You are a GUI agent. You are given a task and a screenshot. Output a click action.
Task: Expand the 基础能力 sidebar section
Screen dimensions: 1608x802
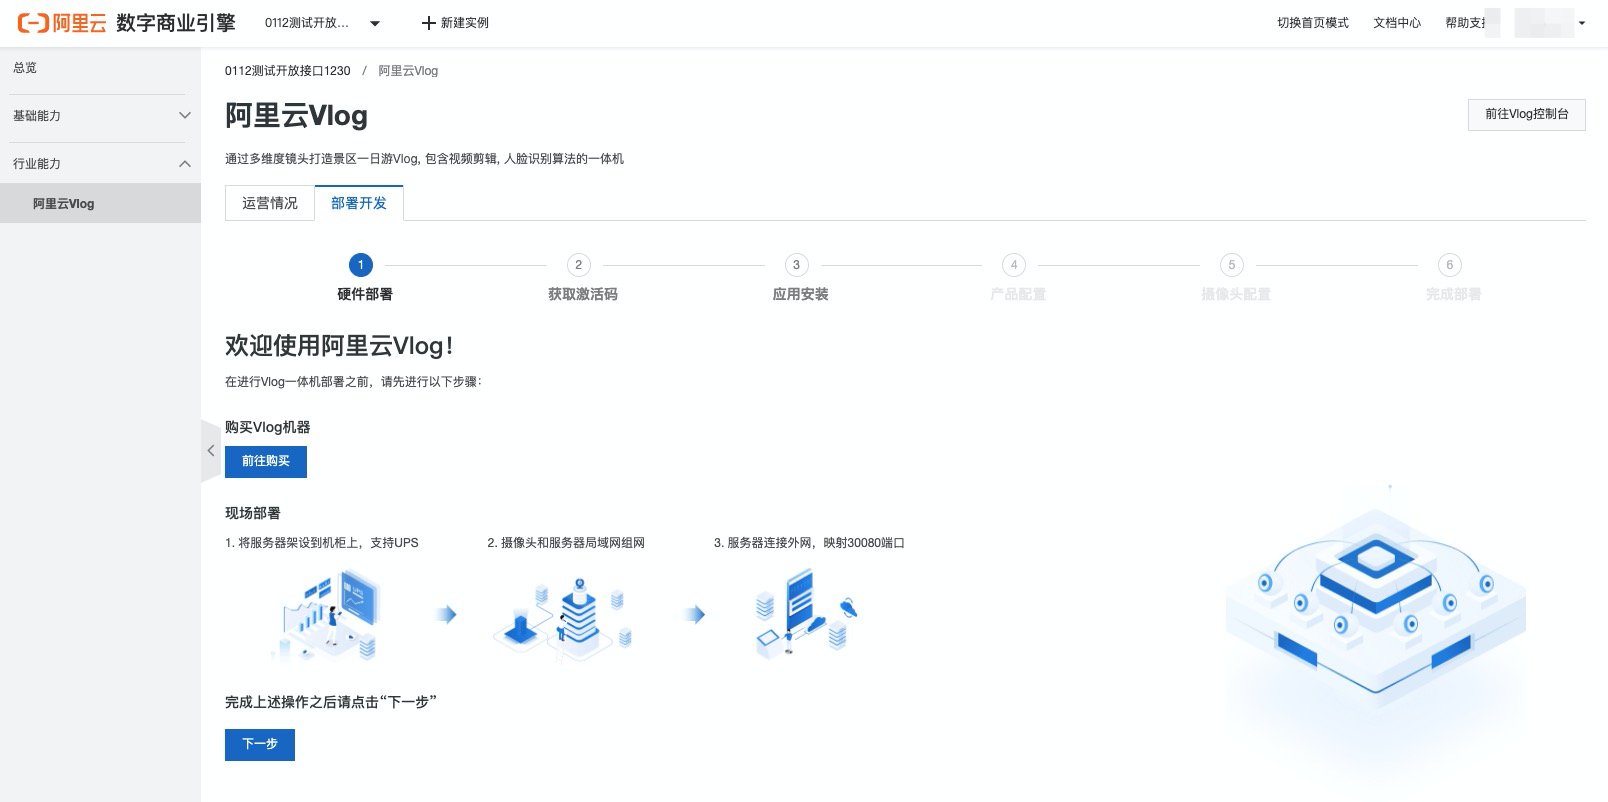pos(100,116)
